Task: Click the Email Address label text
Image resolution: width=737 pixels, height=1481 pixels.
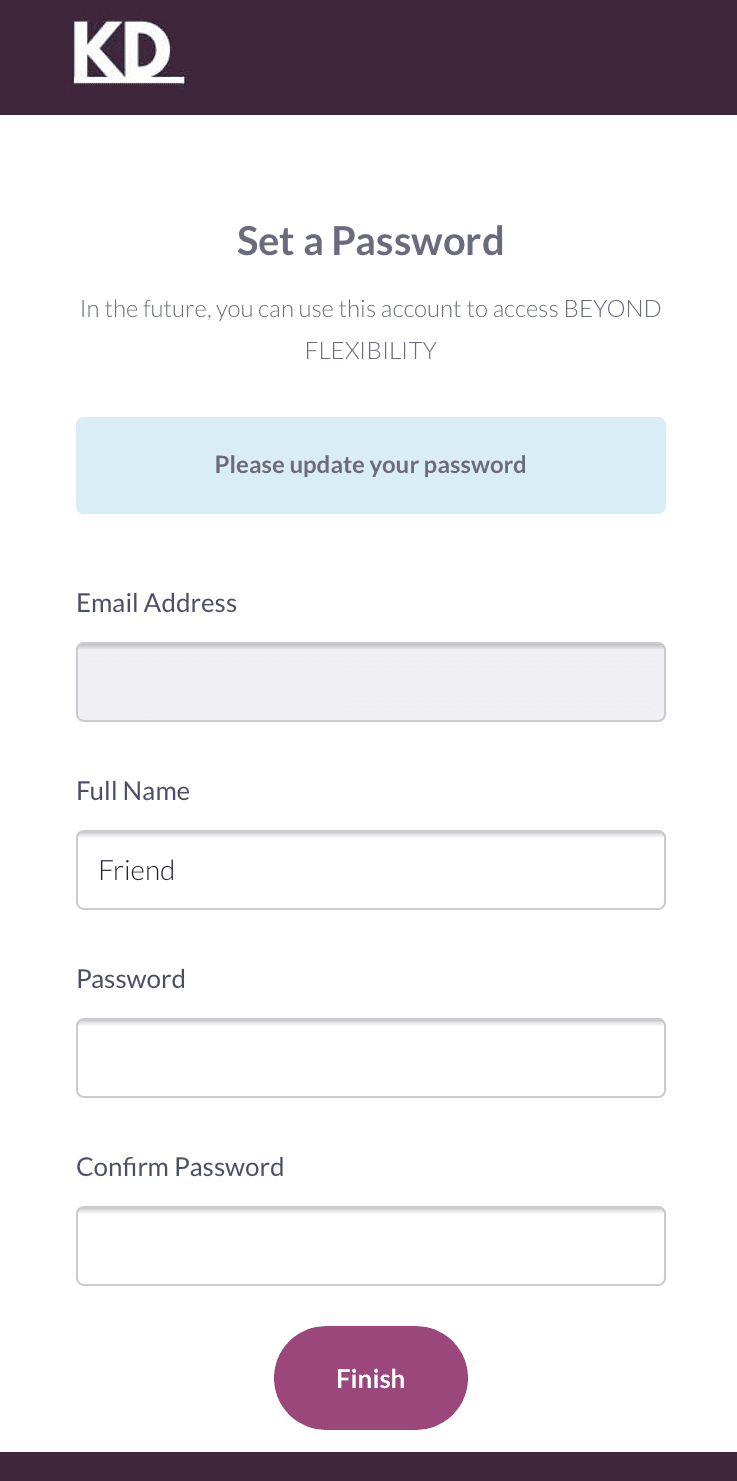Action: point(156,603)
